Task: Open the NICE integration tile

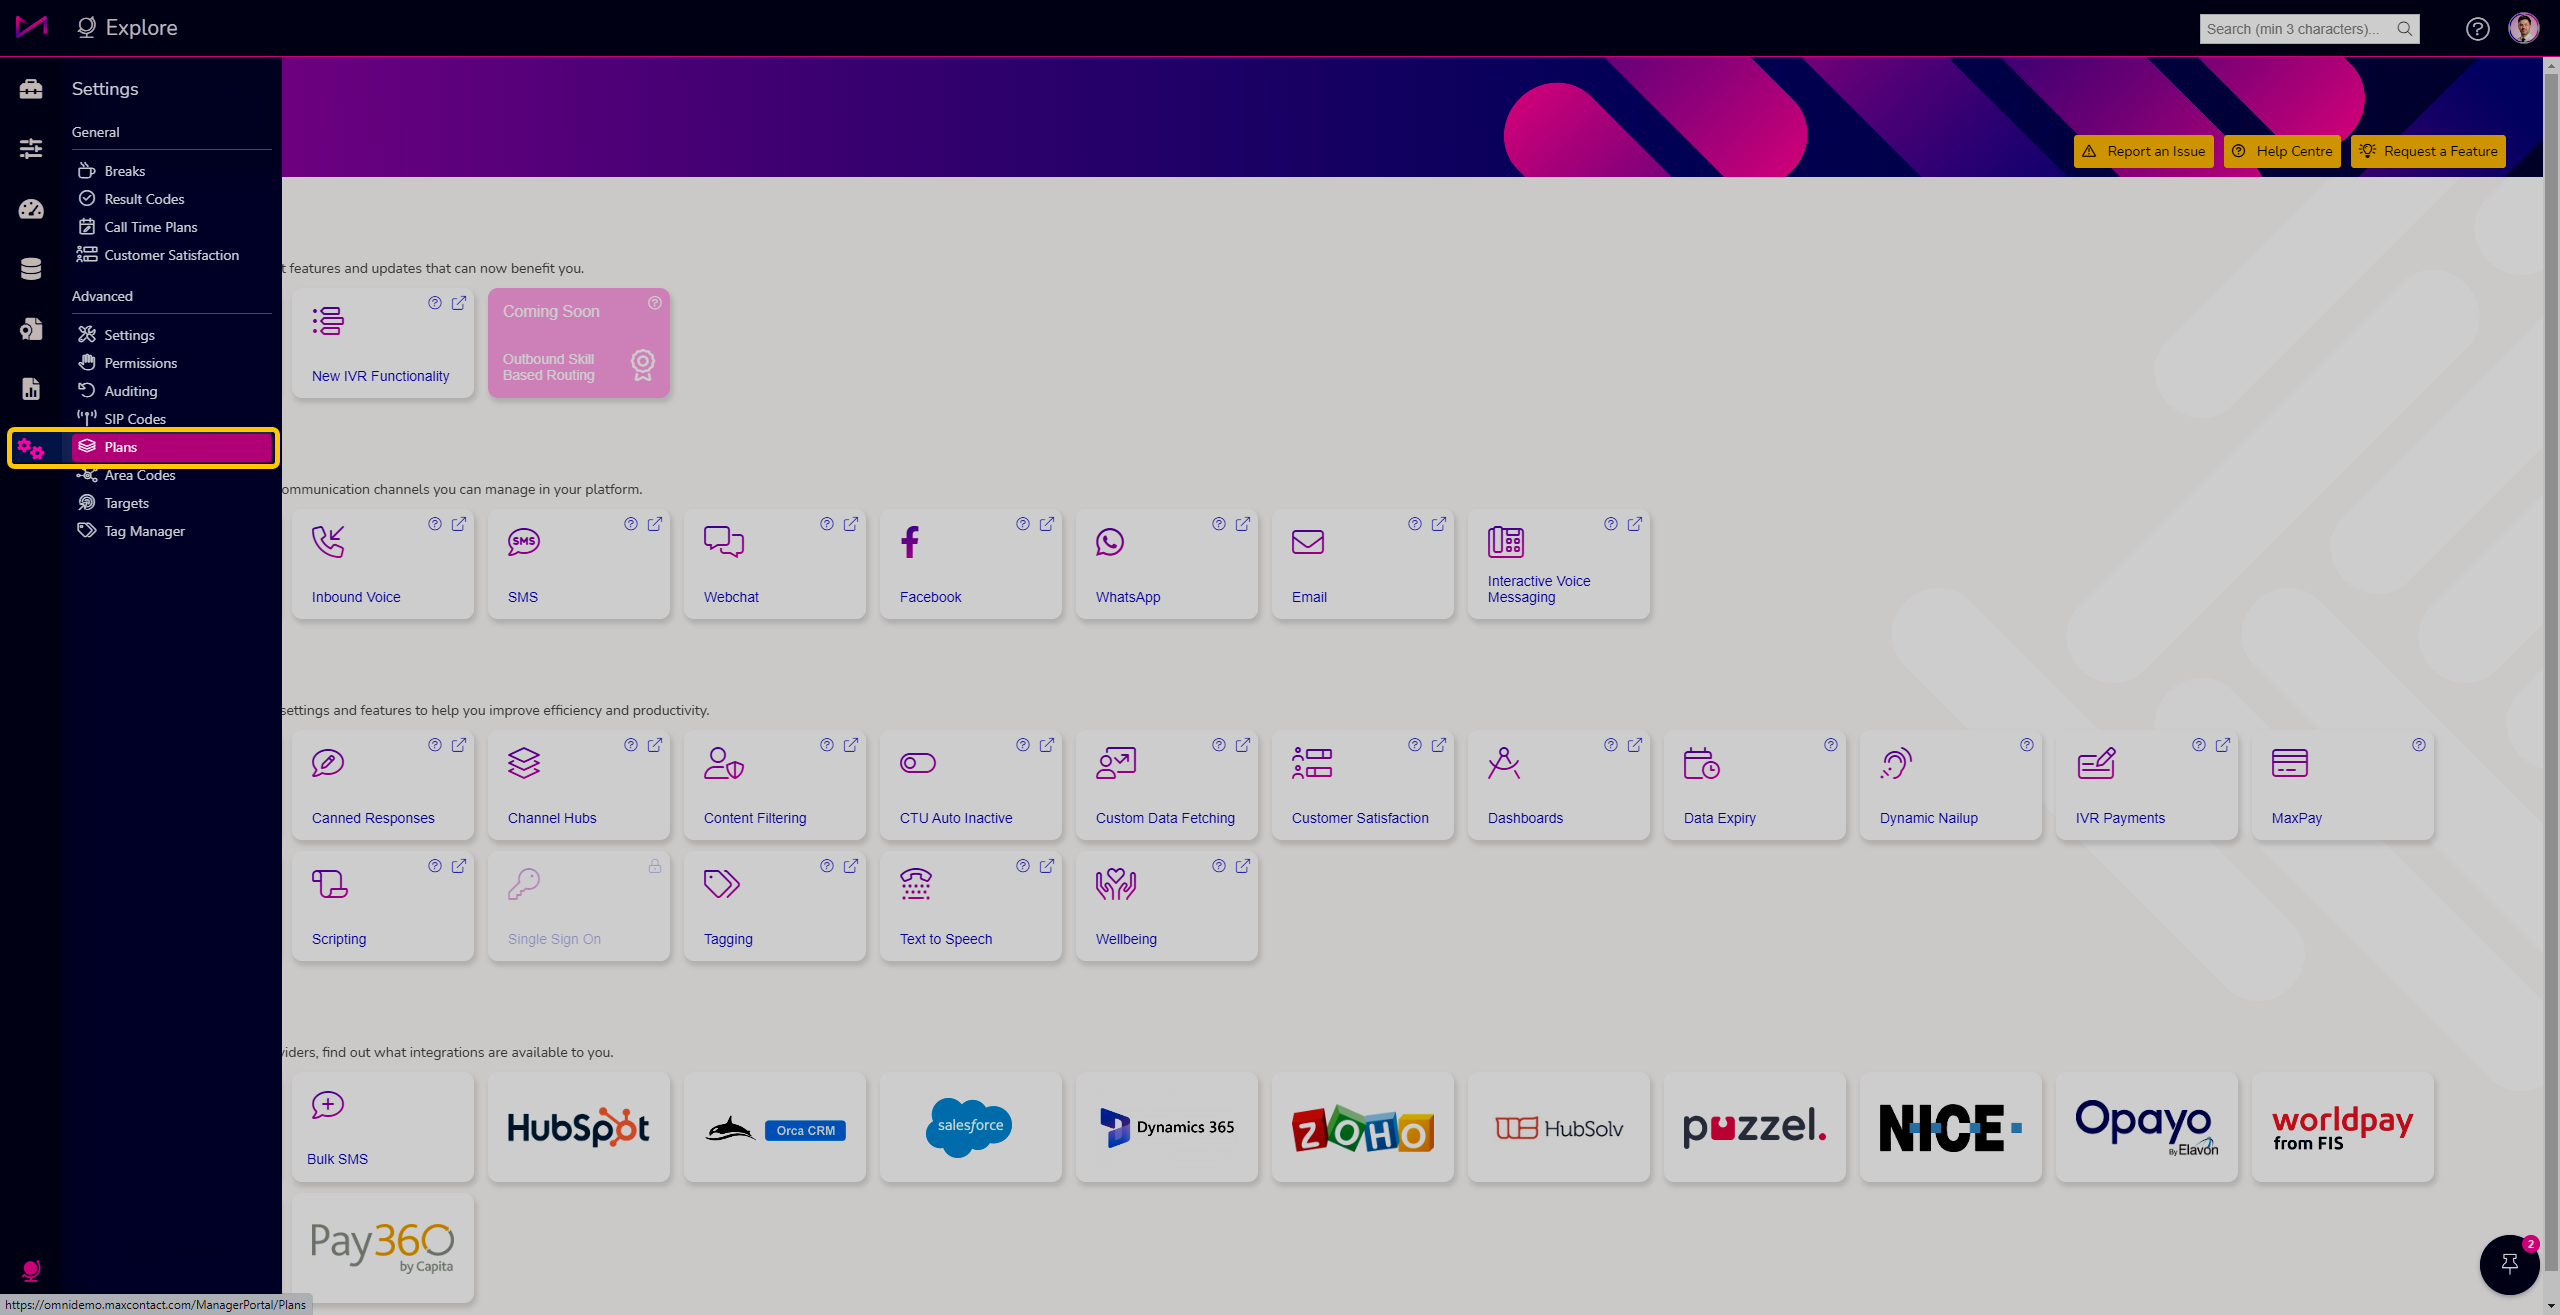Action: [1951, 1127]
